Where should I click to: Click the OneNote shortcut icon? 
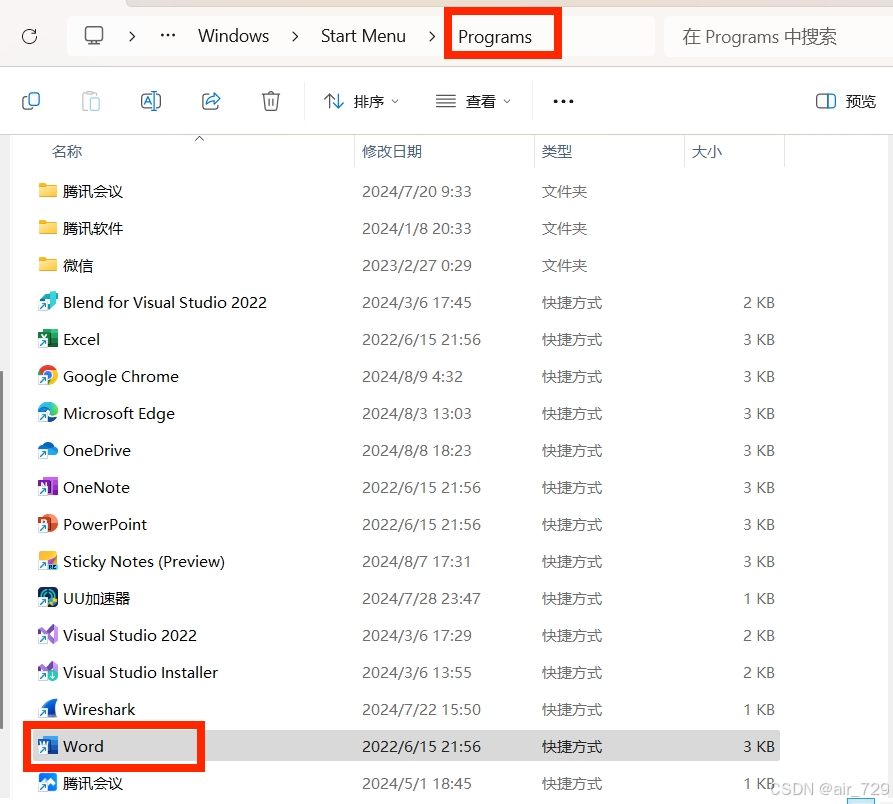coord(48,487)
